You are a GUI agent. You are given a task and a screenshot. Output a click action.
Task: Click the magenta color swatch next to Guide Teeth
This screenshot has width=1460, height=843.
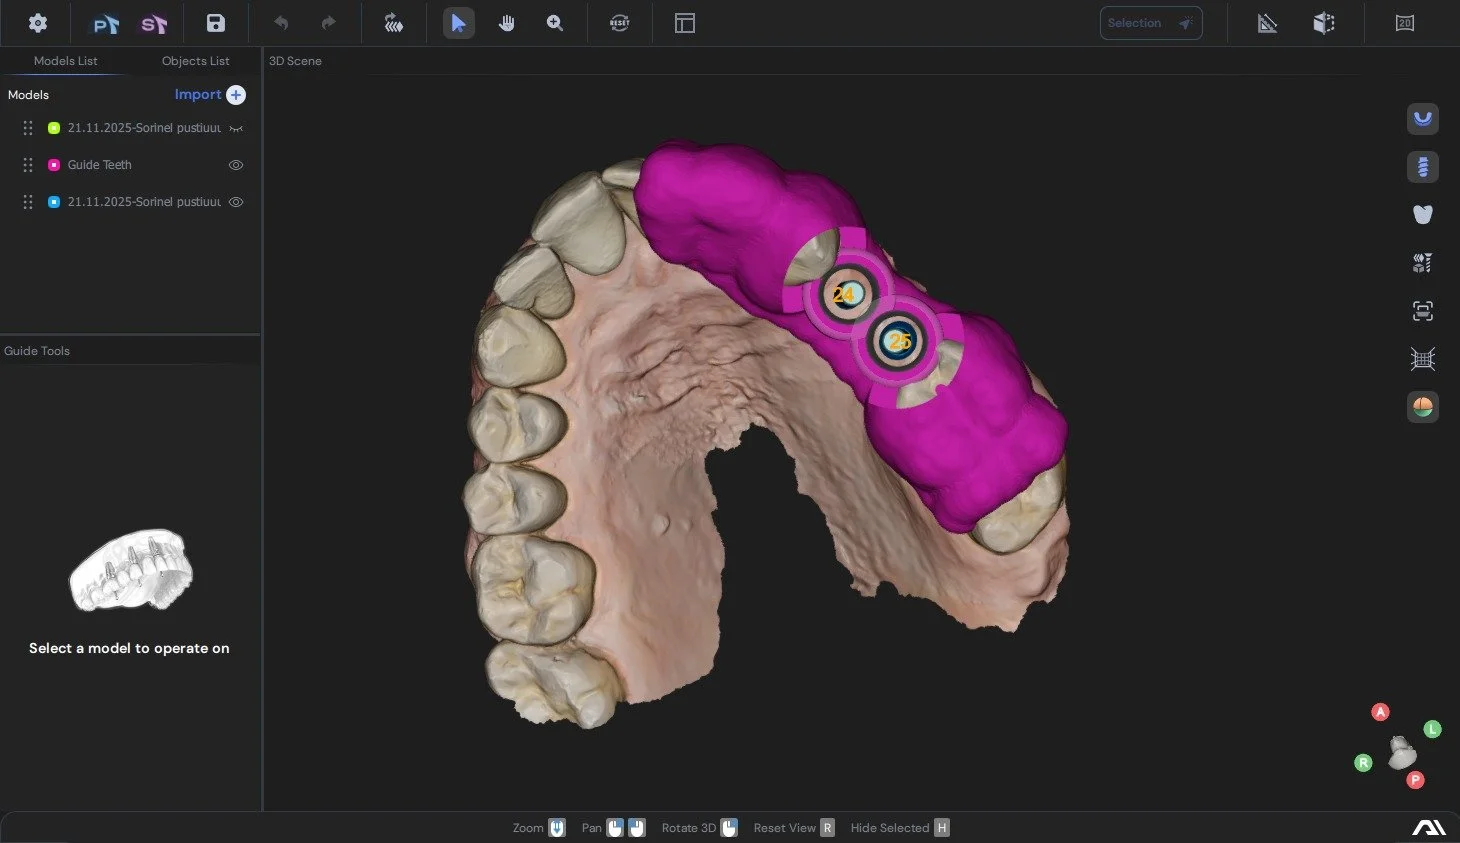click(x=54, y=165)
